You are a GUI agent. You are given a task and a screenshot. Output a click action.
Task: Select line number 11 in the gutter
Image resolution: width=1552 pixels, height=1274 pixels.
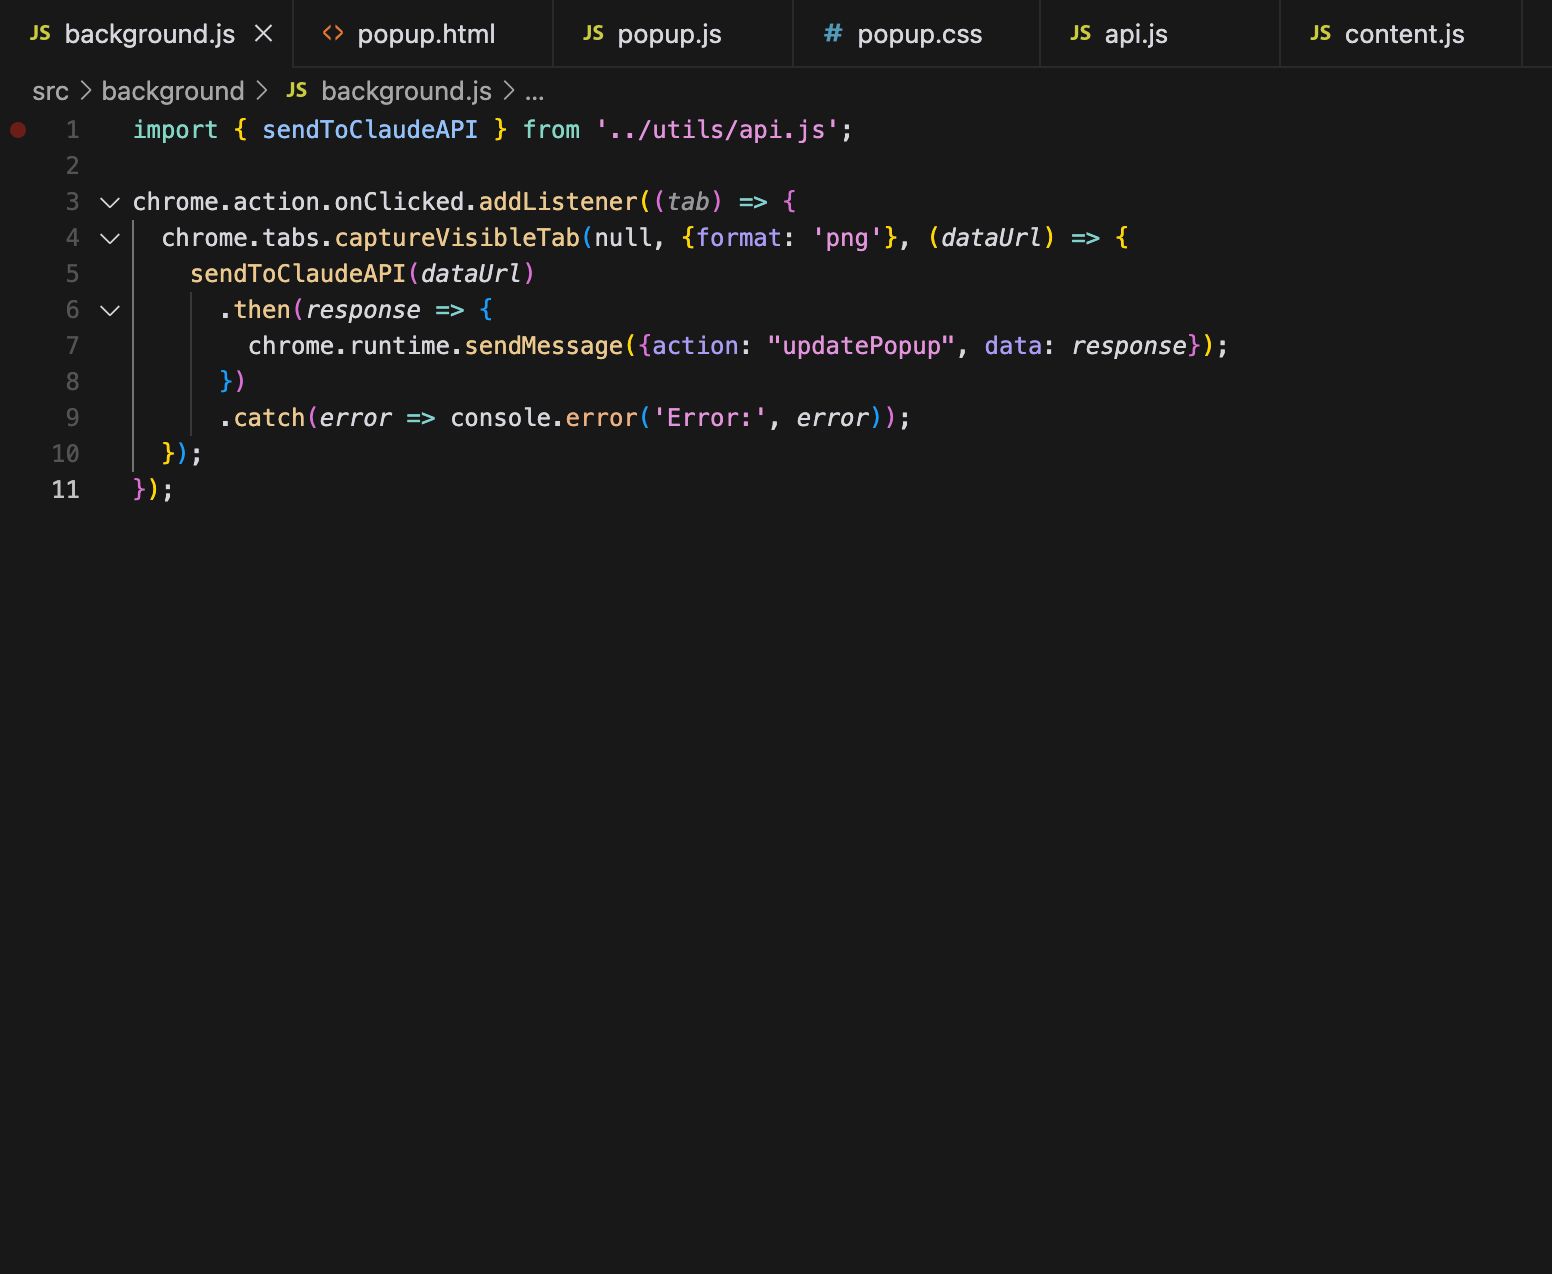tap(65, 490)
